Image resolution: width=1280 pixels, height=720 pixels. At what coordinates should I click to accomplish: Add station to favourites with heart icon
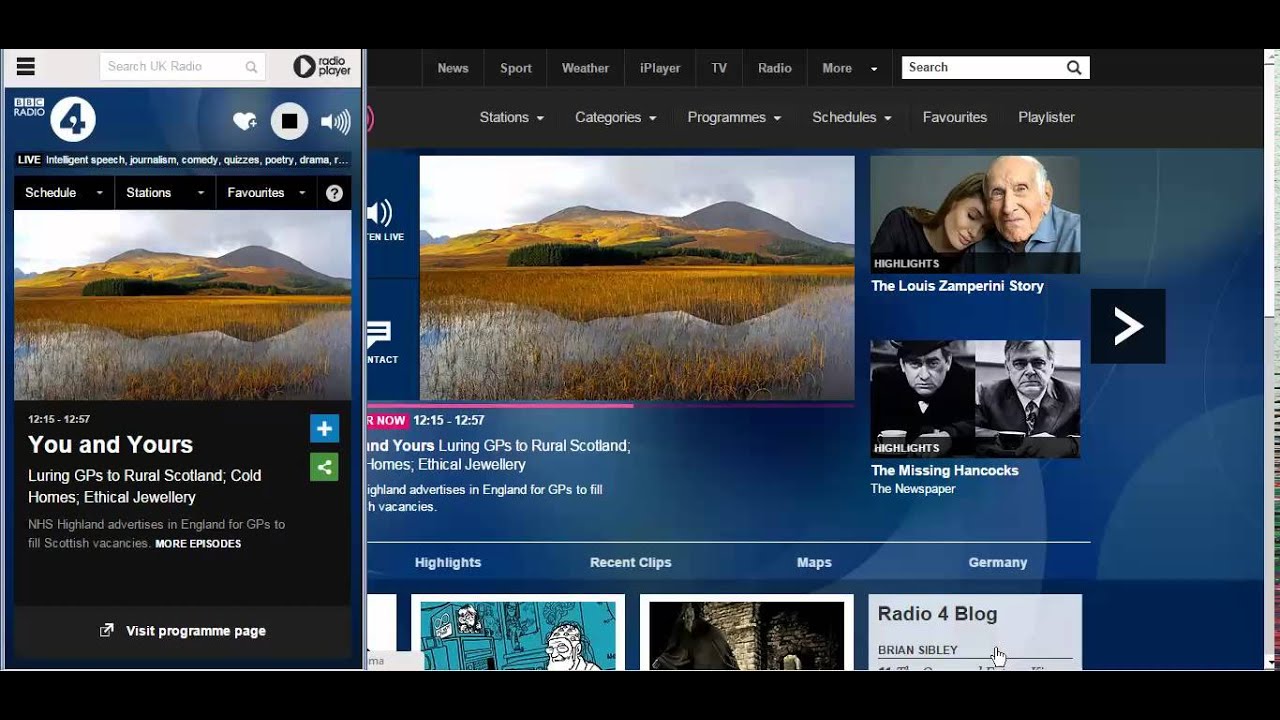(245, 121)
